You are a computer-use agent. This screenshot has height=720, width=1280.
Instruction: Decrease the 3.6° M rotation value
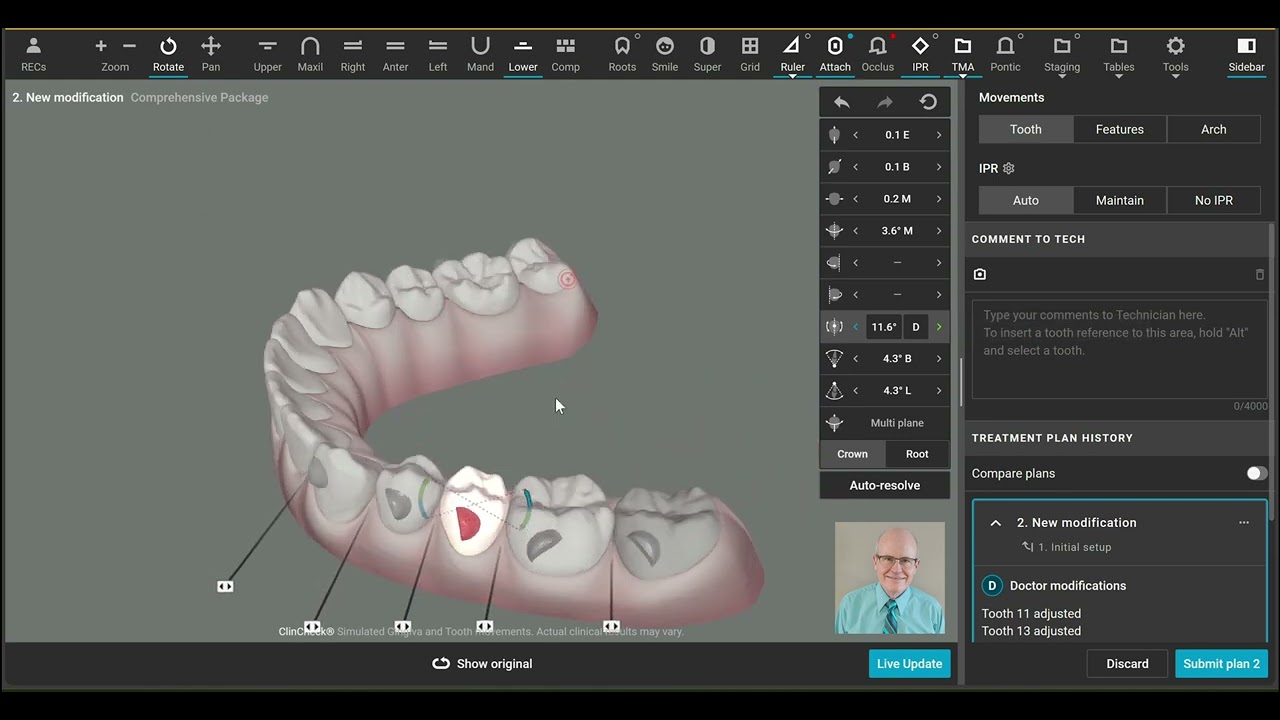point(855,231)
